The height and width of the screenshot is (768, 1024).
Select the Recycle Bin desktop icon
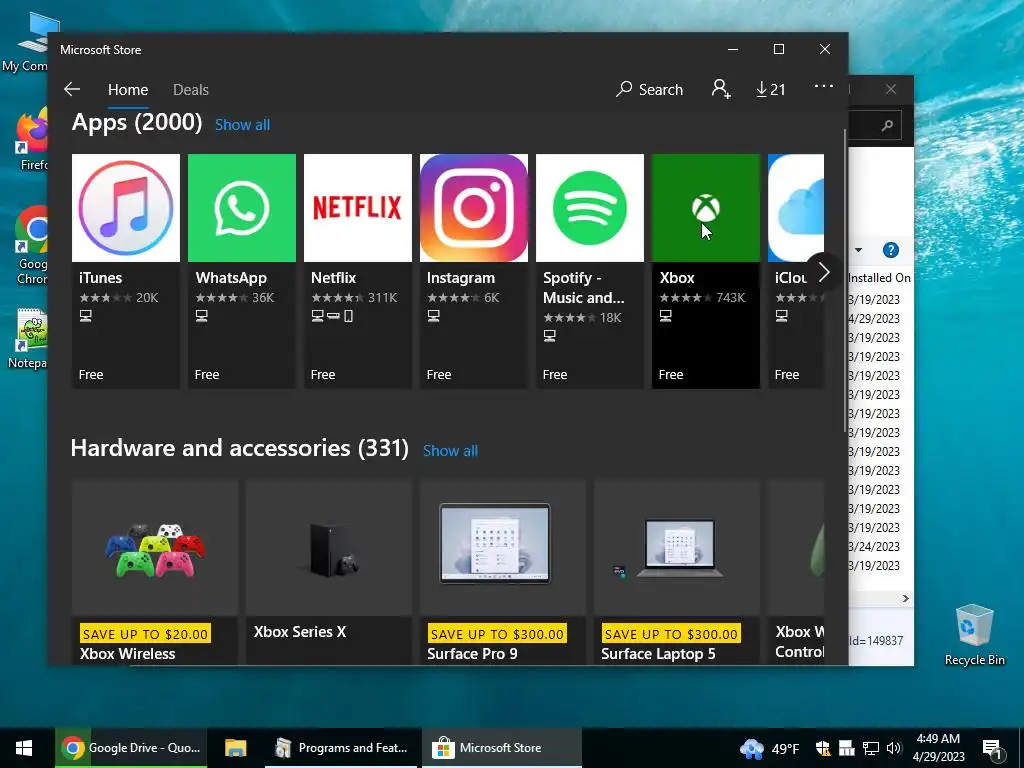coord(974,635)
